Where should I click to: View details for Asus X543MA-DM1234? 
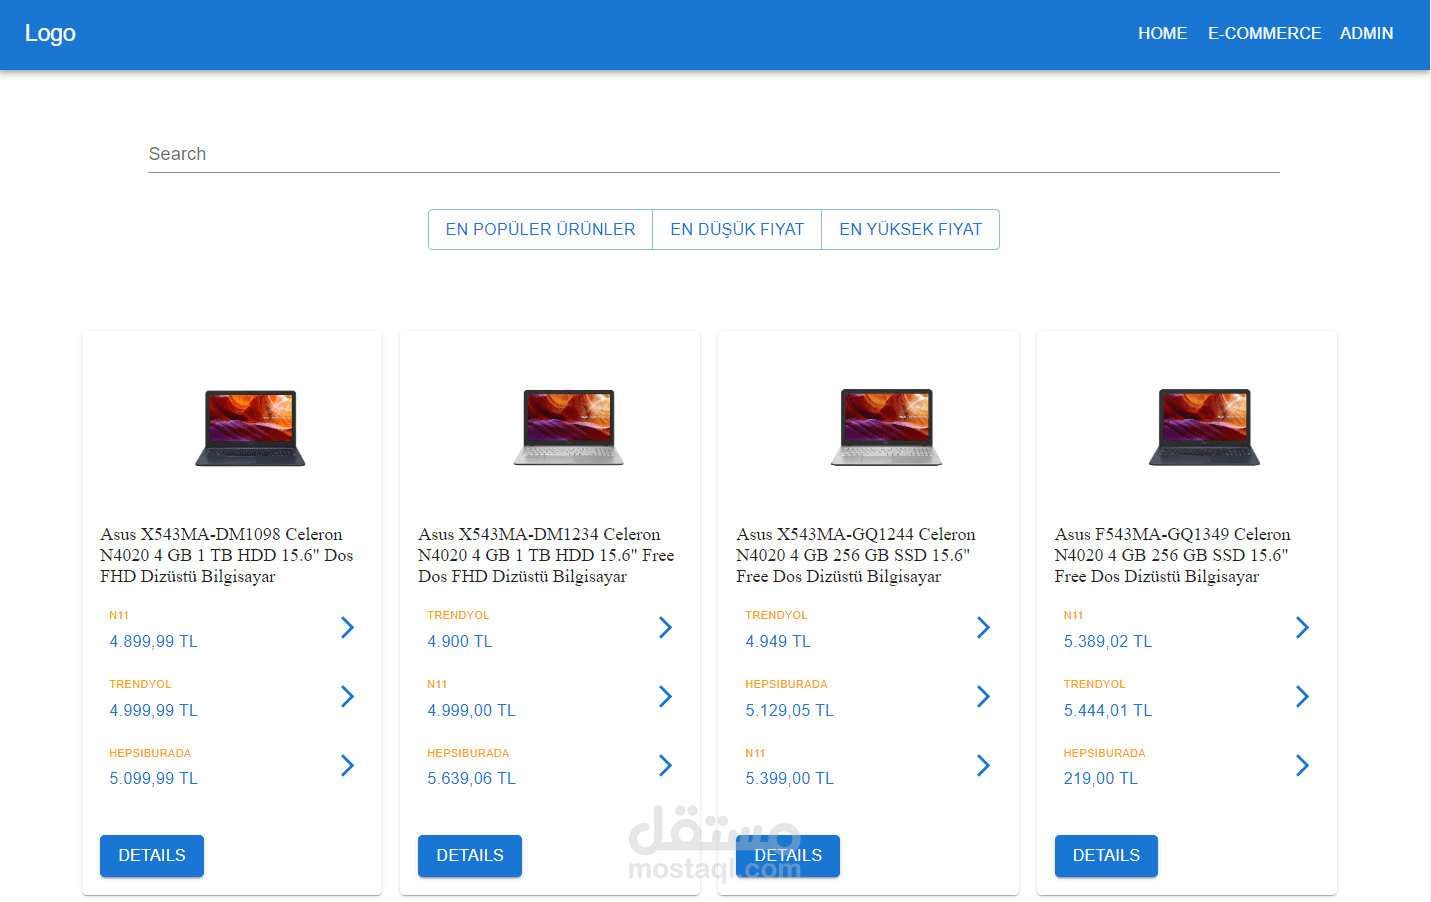click(470, 856)
